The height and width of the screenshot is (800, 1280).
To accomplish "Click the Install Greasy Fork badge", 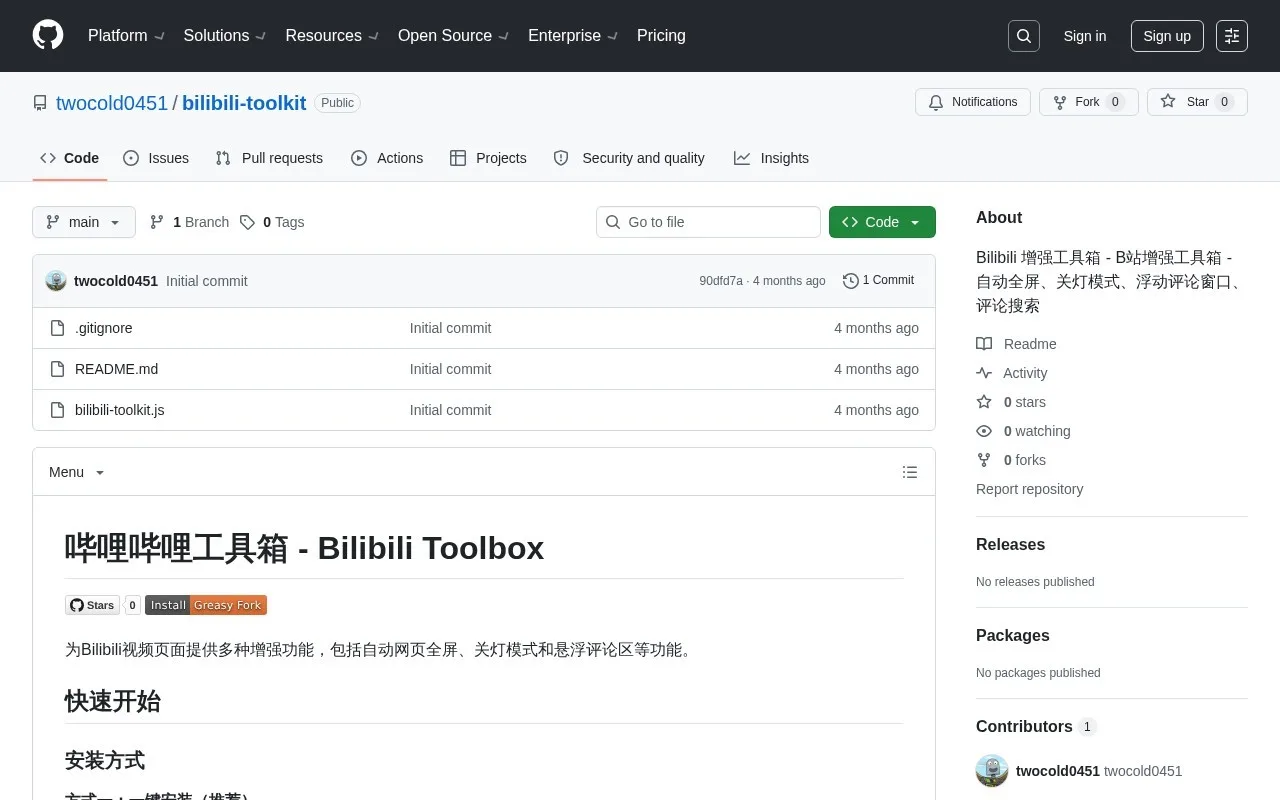I will click(x=206, y=605).
